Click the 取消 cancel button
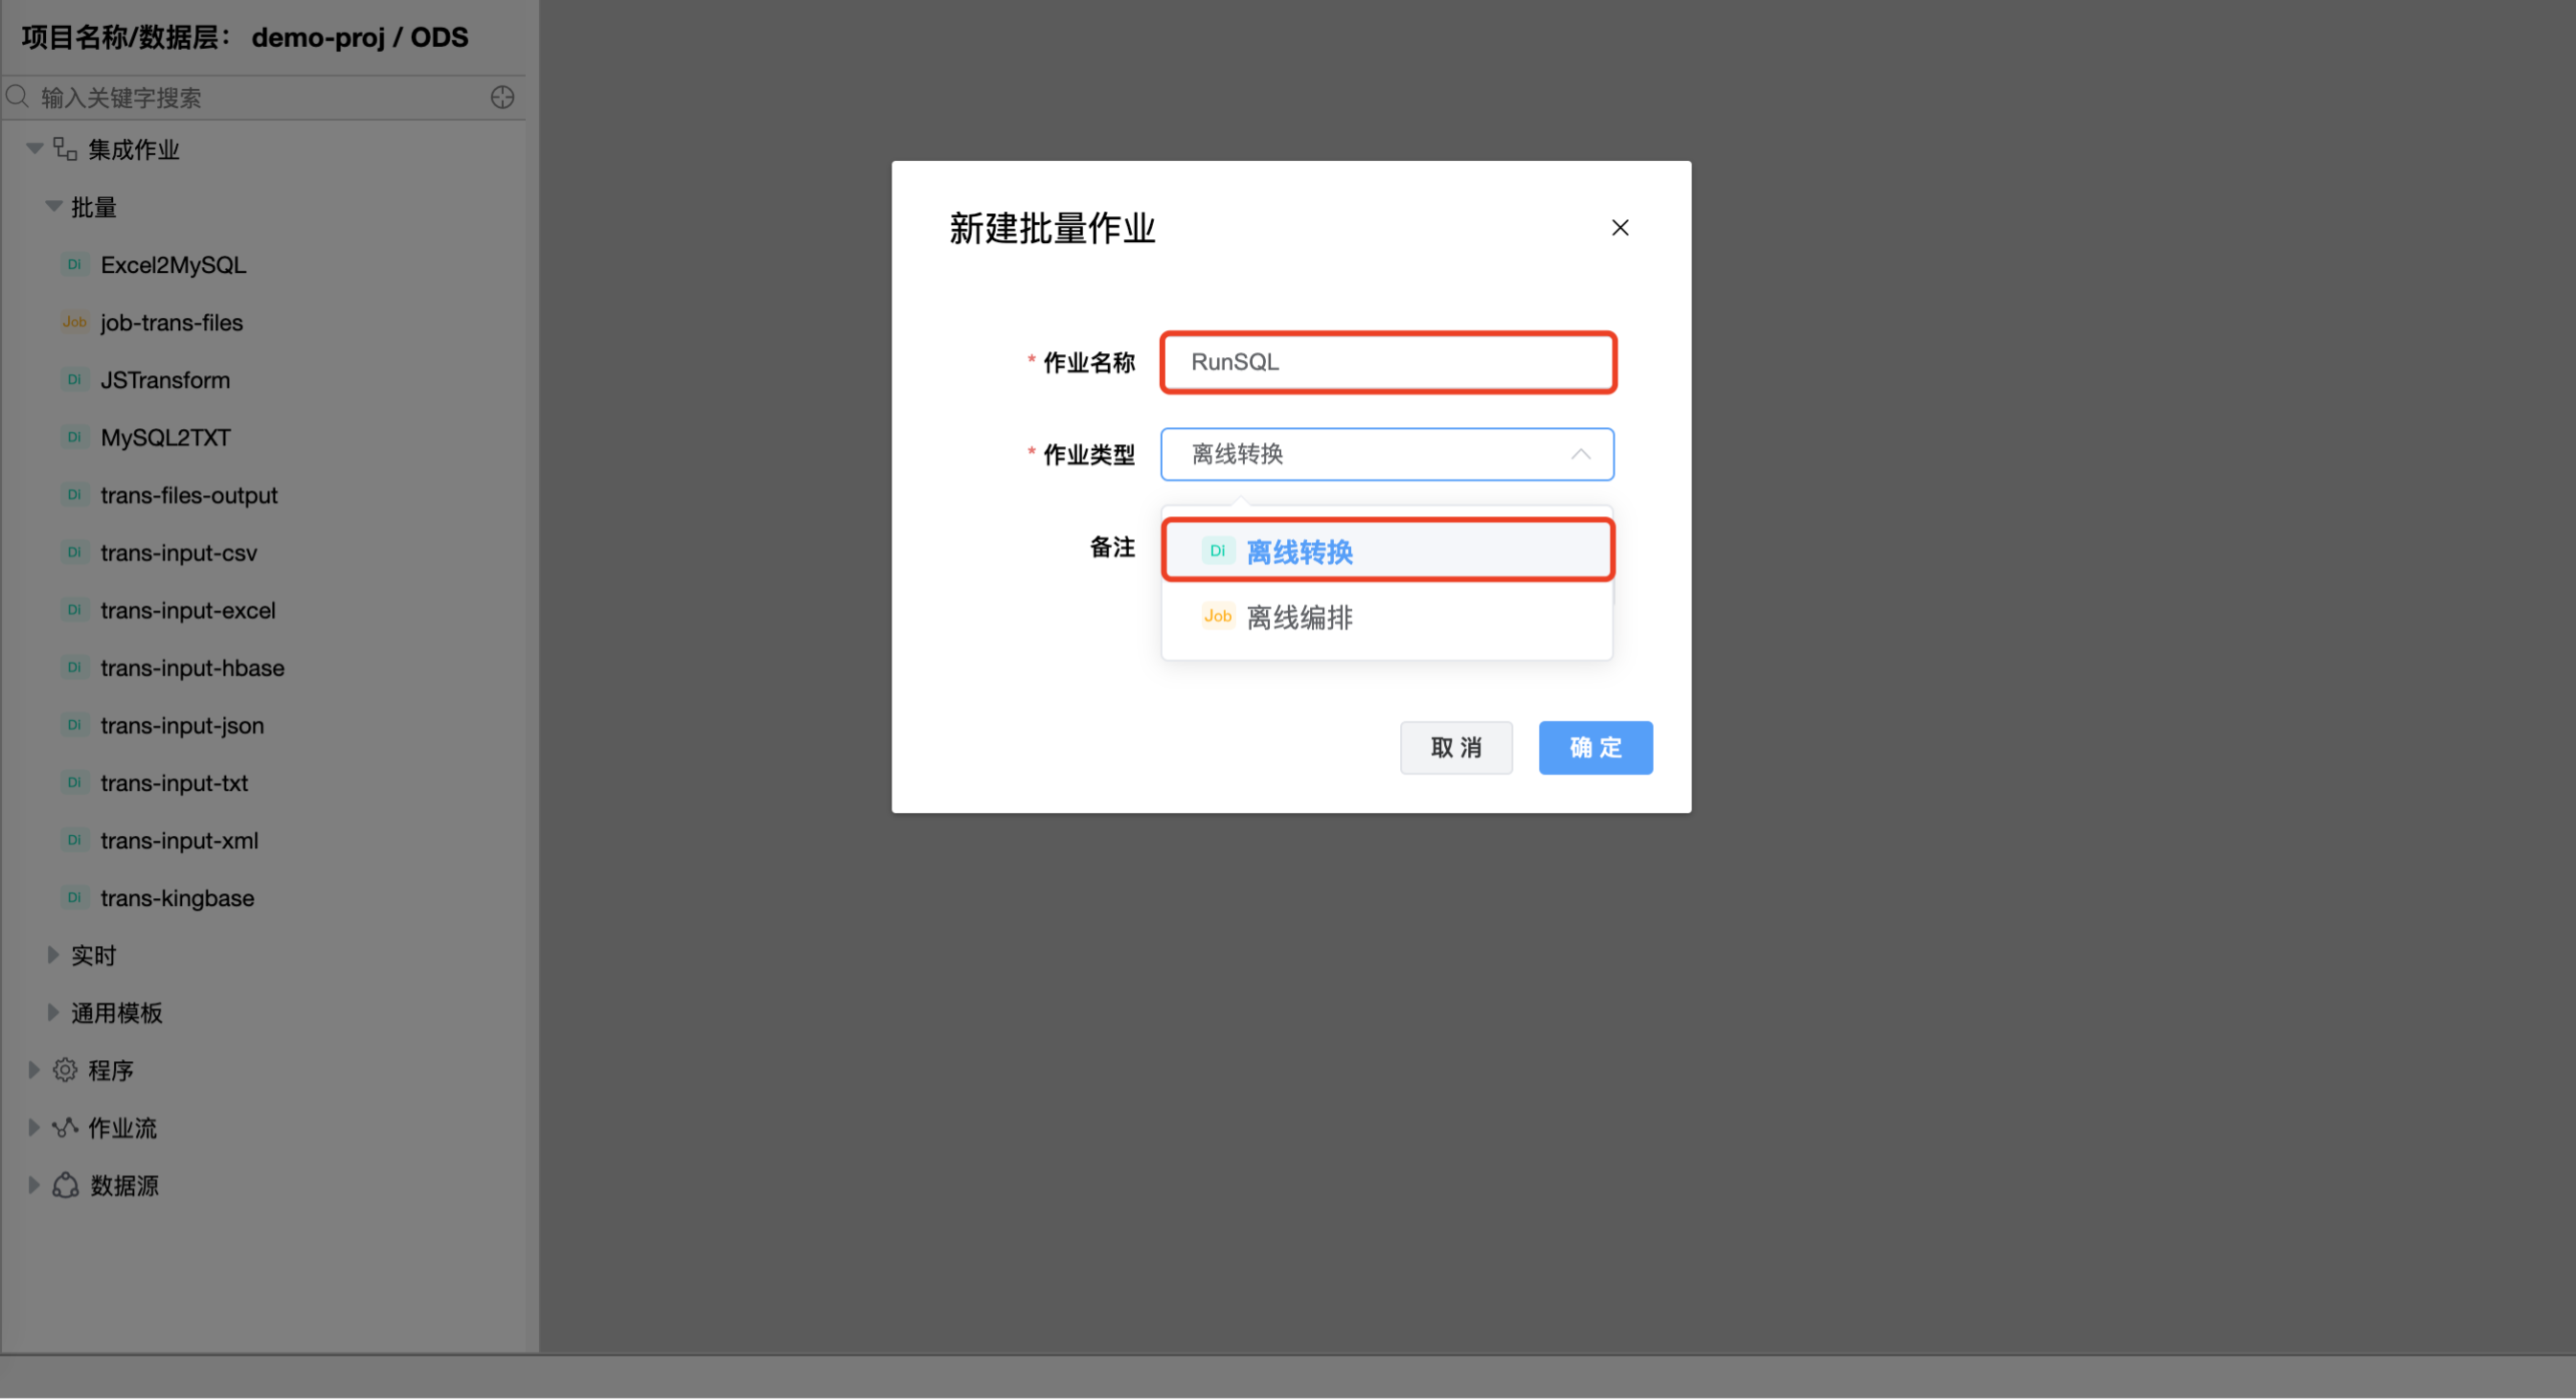The width and height of the screenshot is (2576, 1400). pyautogui.click(x=1456, y=747)
